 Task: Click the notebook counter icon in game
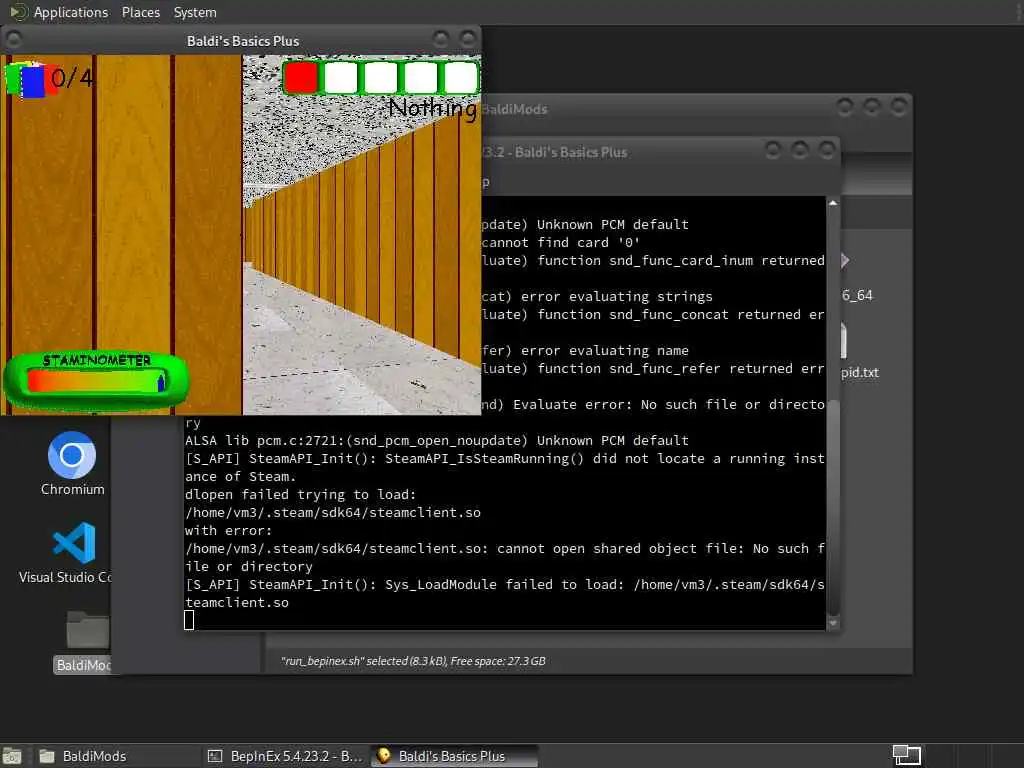click(29, 80)
